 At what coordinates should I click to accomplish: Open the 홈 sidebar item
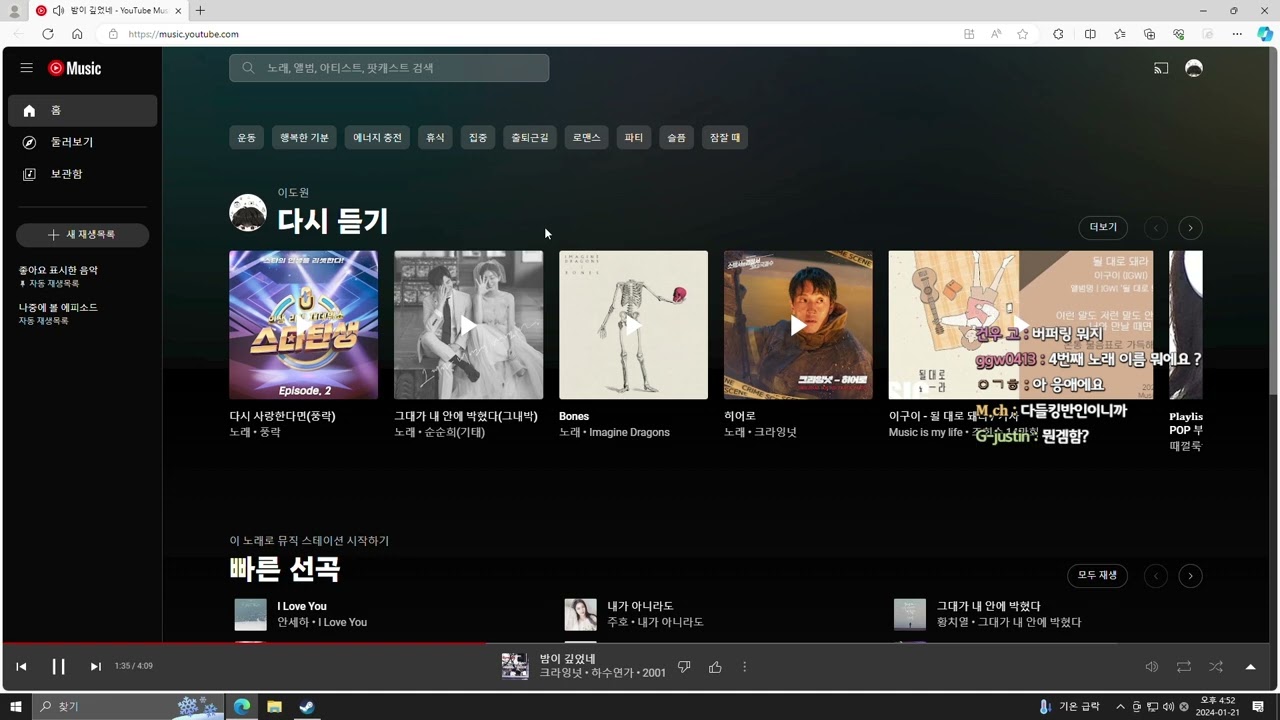pyautogui.click(x=82, y=110)
